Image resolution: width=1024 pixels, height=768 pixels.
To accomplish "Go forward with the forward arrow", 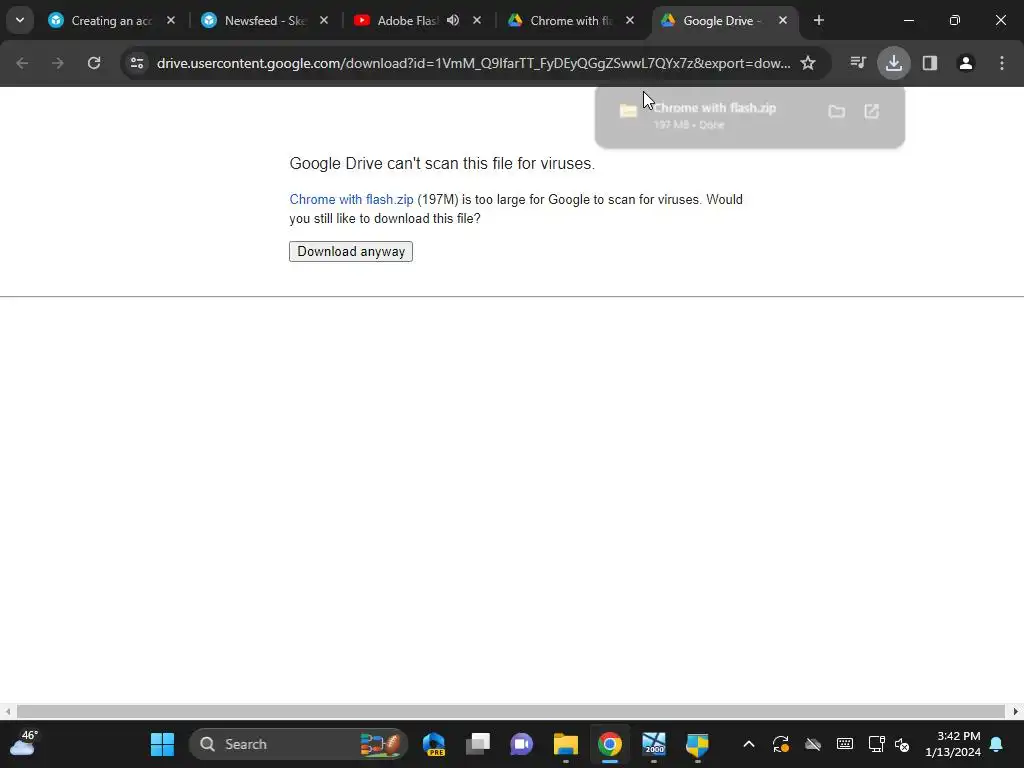I will 58,63.
